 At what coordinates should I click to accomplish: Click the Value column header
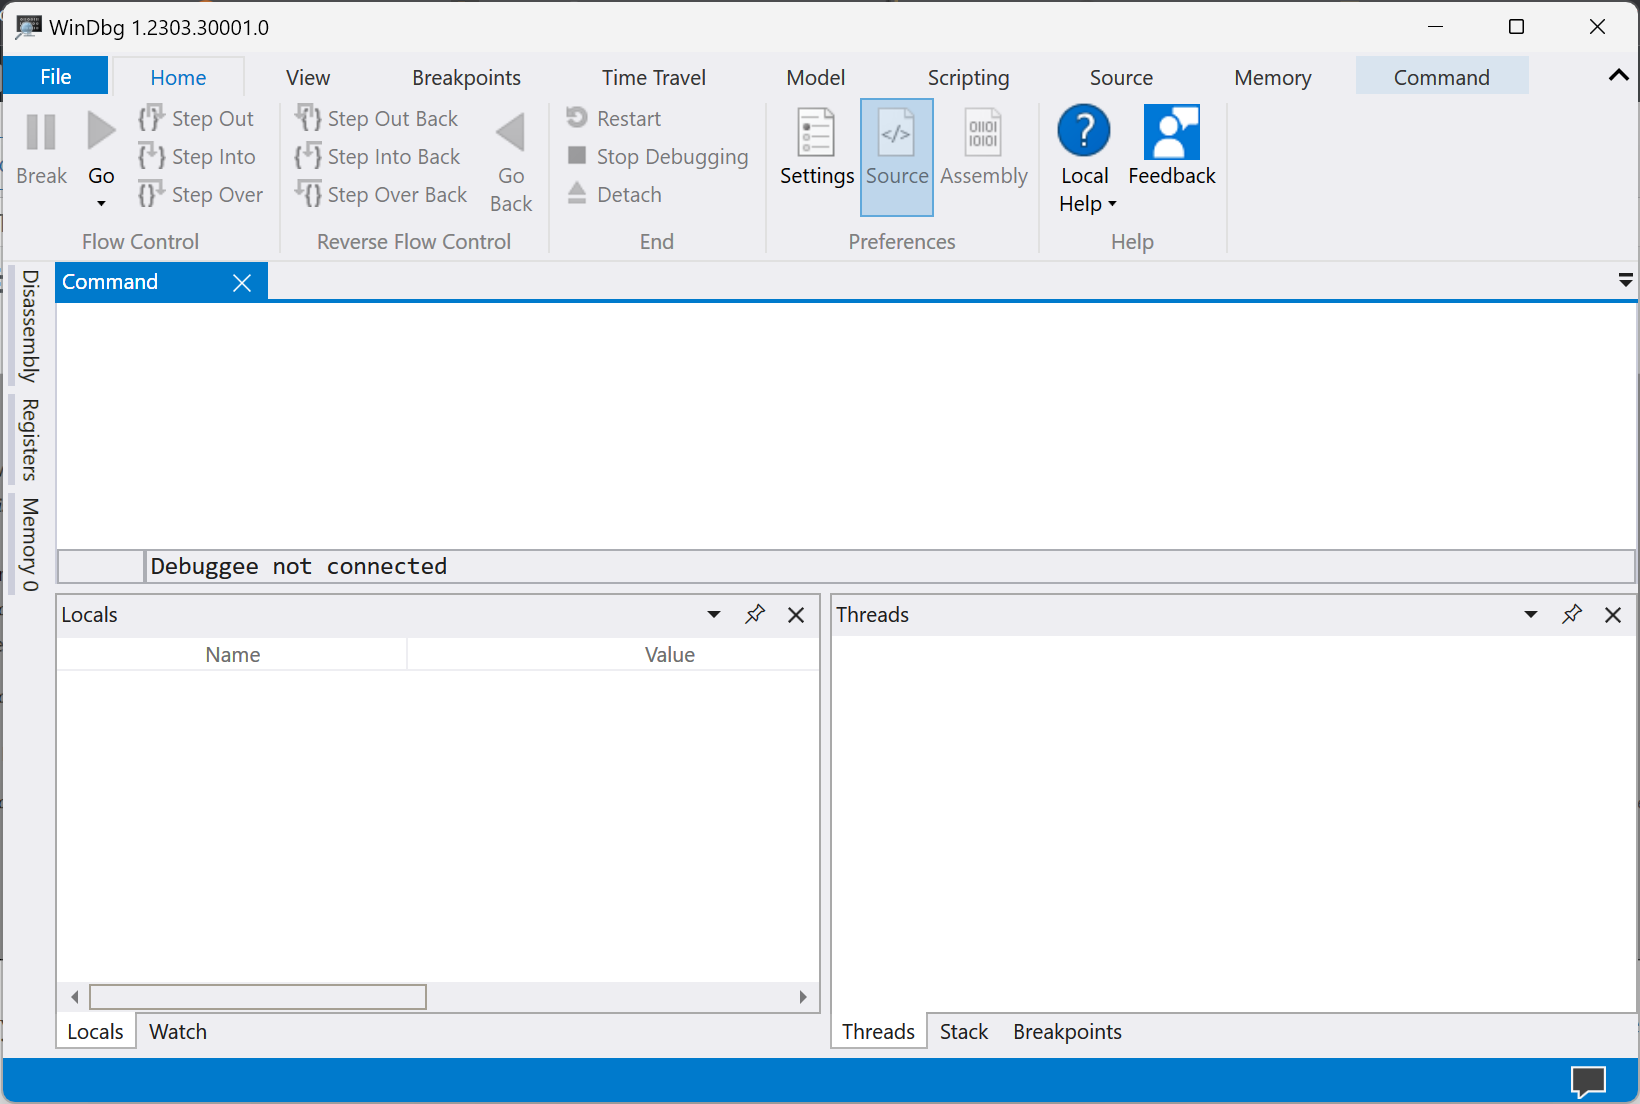point(669,655)
